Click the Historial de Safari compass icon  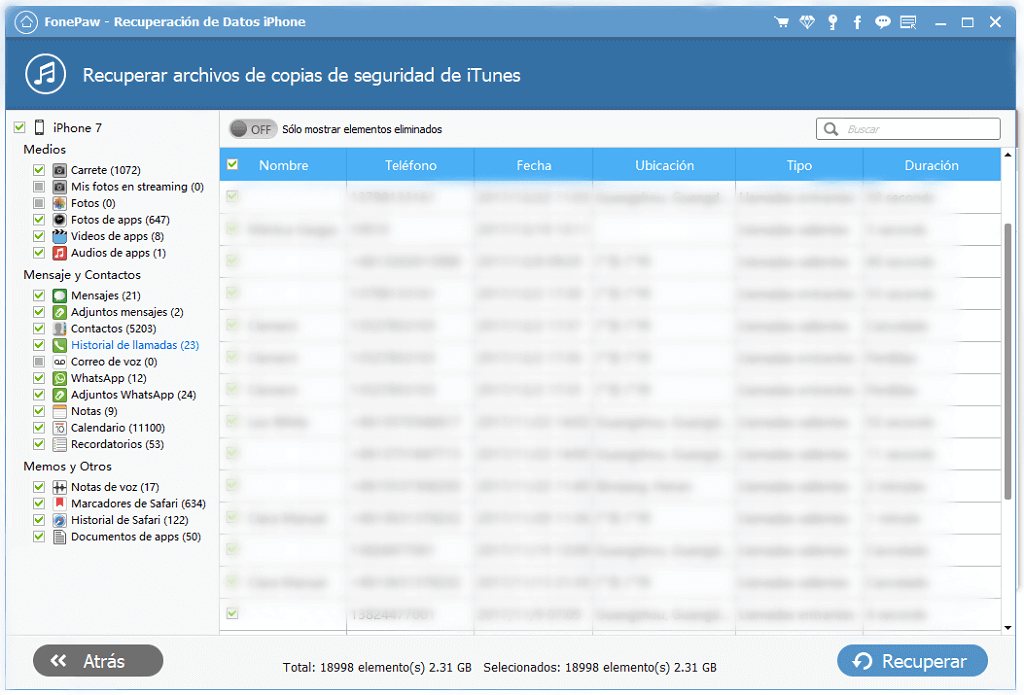point(59,520)
